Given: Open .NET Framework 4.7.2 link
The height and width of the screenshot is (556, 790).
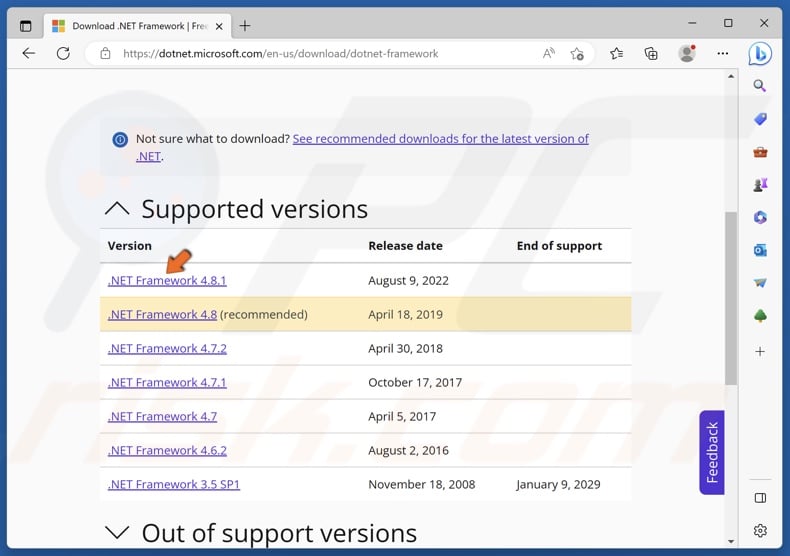Looking at the screenshot, I should pos(167,349).
